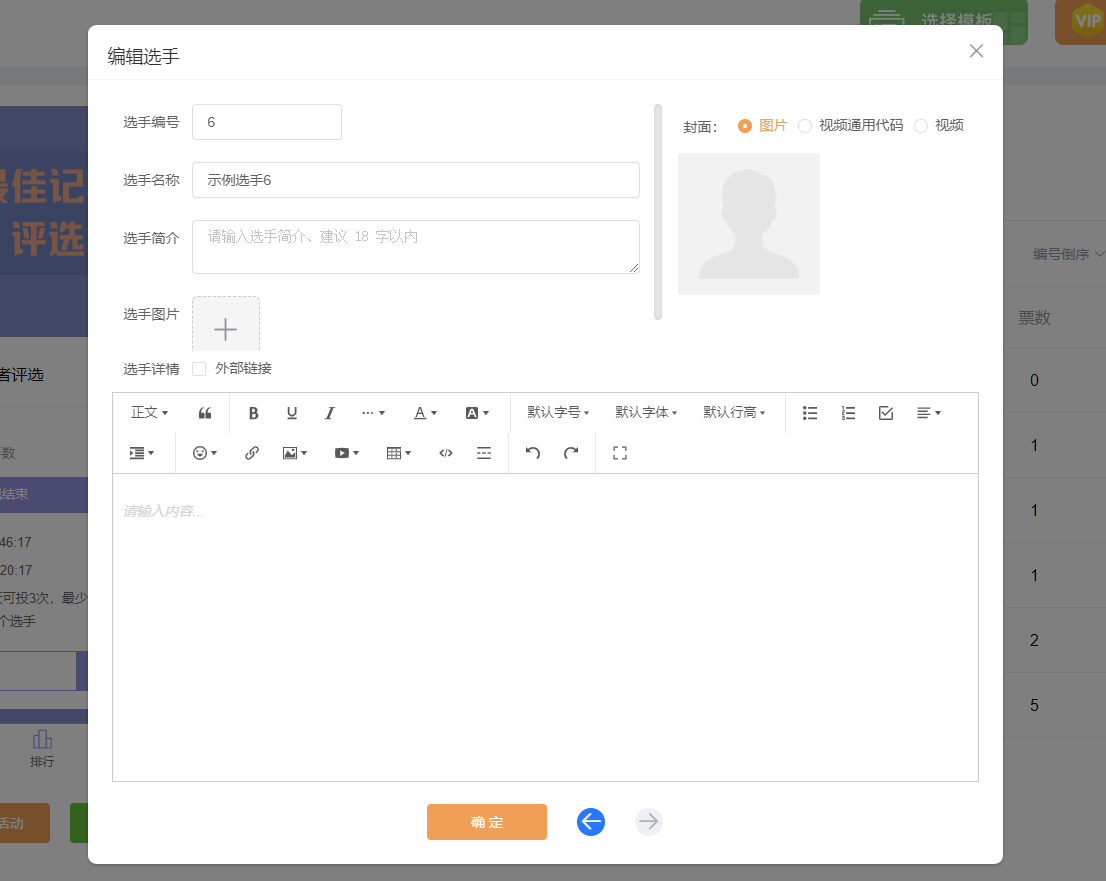Screen dimensions: 1106x881
Task: Expand the 默认字体 font family dropdown
Action: [646, 413]
